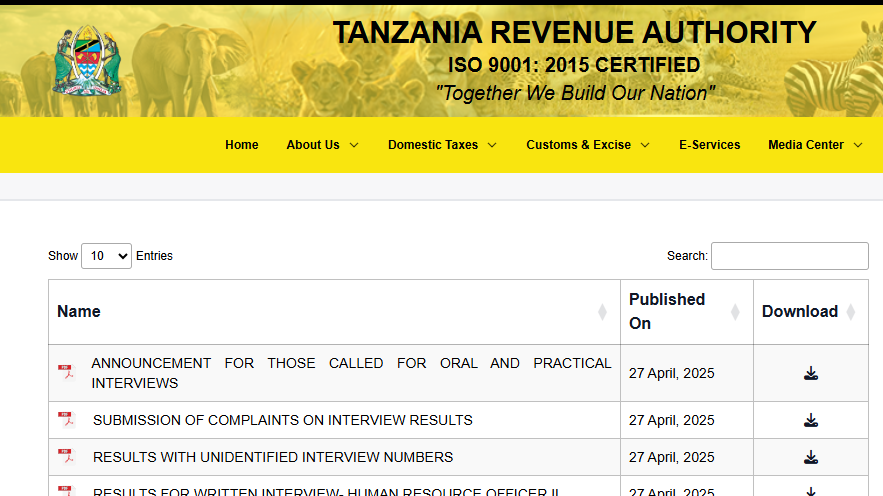Click PDF icon beside the announcement row
This screenshot has height=496, width=883.
click(x=66, y=372)
